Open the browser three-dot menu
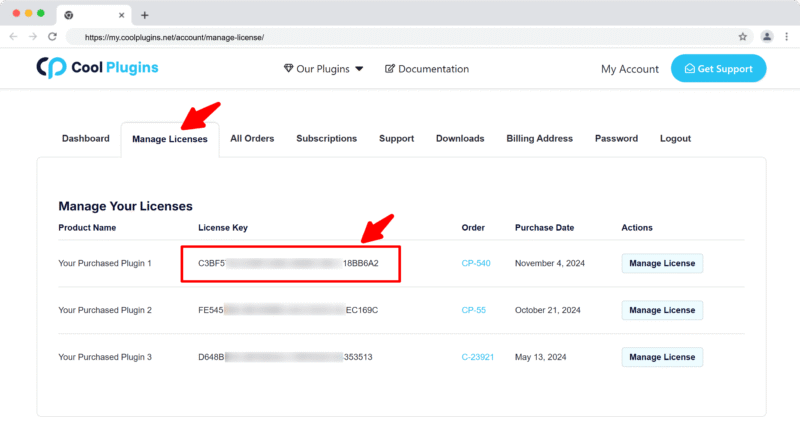The width and height of the screenshot is (800, 447). [x=787, y=36]
